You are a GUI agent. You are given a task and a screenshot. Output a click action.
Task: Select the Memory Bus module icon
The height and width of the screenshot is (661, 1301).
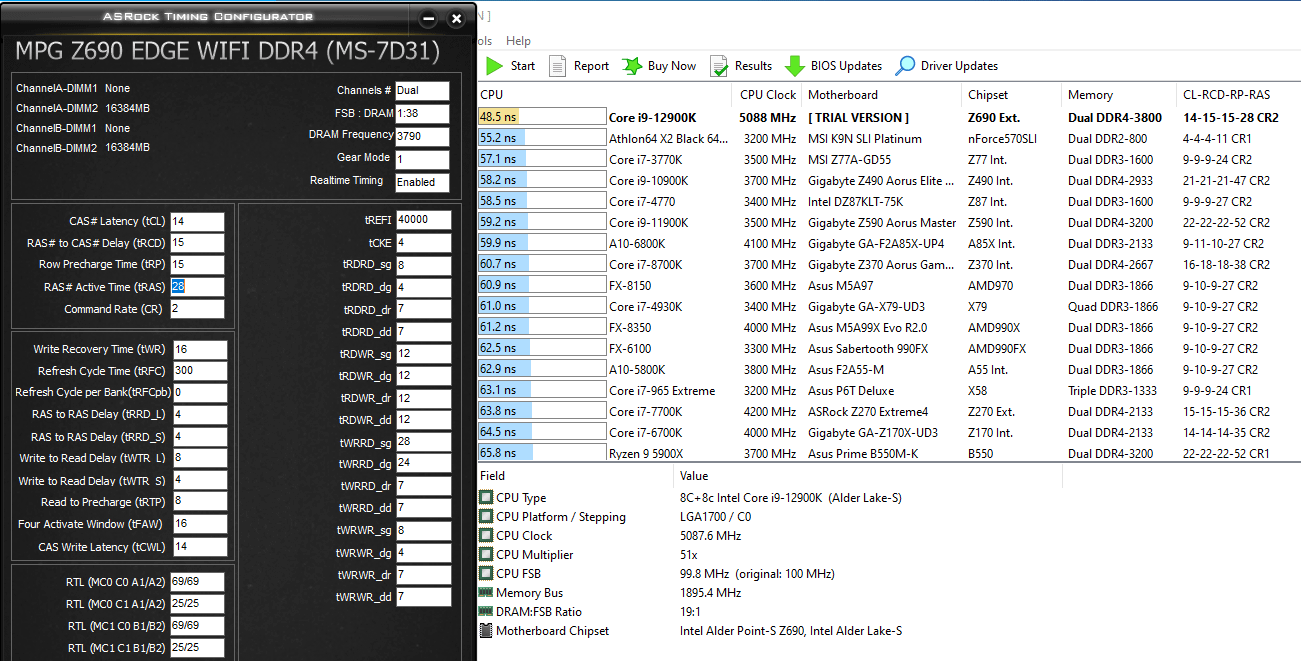[x=486, y=593]
